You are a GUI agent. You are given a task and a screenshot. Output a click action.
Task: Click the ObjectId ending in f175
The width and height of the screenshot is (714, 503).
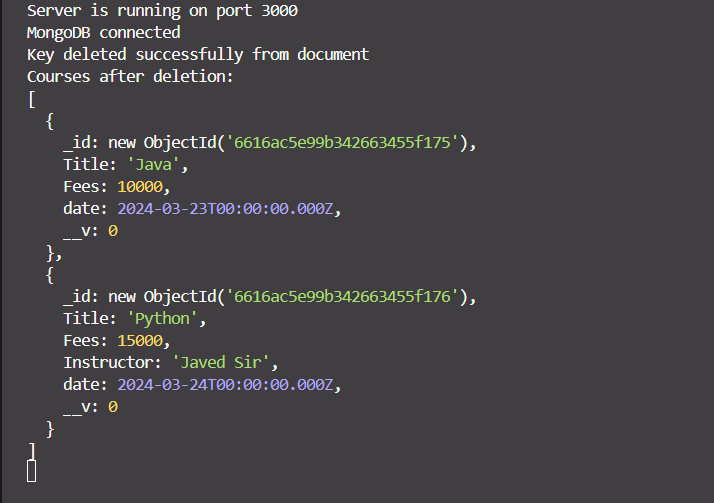(x=347, y=143)
